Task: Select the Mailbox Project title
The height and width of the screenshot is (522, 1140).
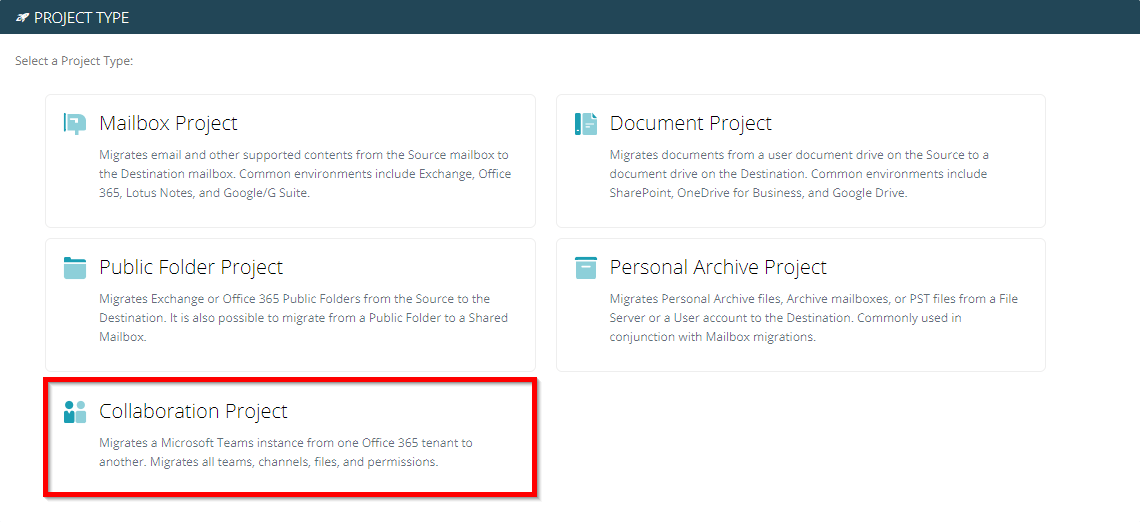Action: (168, 124)
